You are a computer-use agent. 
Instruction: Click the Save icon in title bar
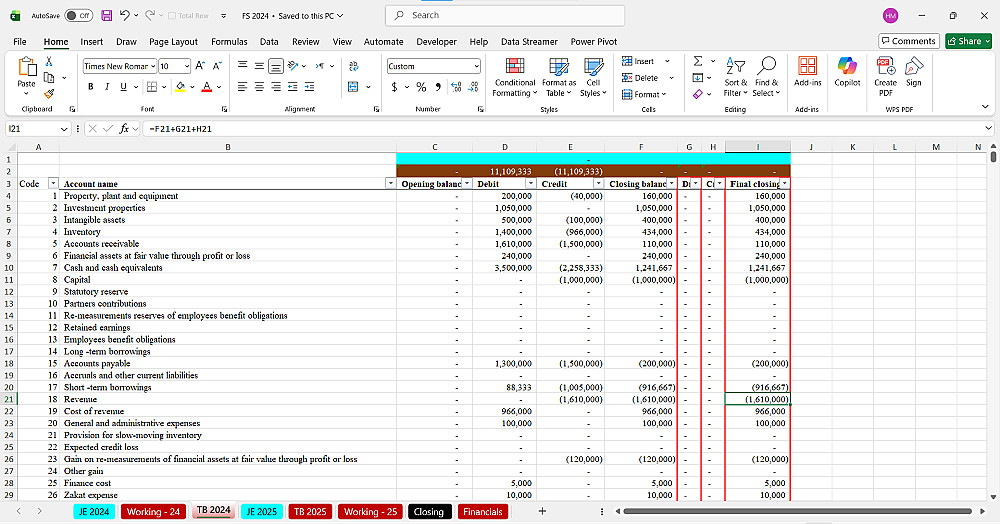click(107, 15)
